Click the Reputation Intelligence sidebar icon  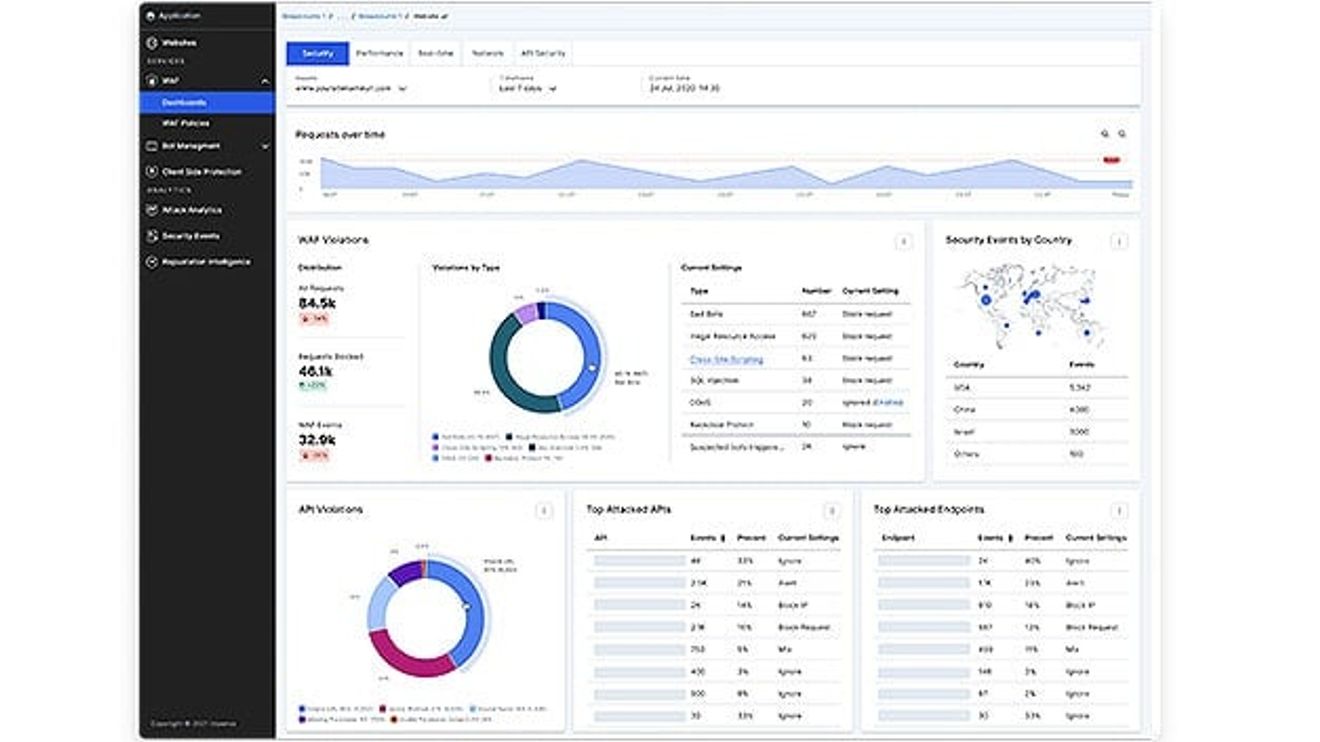tap(152, 262)
